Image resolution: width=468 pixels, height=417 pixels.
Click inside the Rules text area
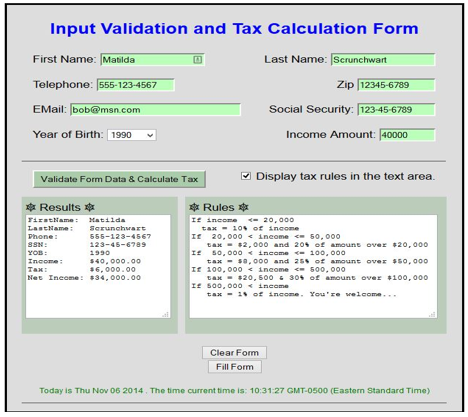tap(313, 267)
